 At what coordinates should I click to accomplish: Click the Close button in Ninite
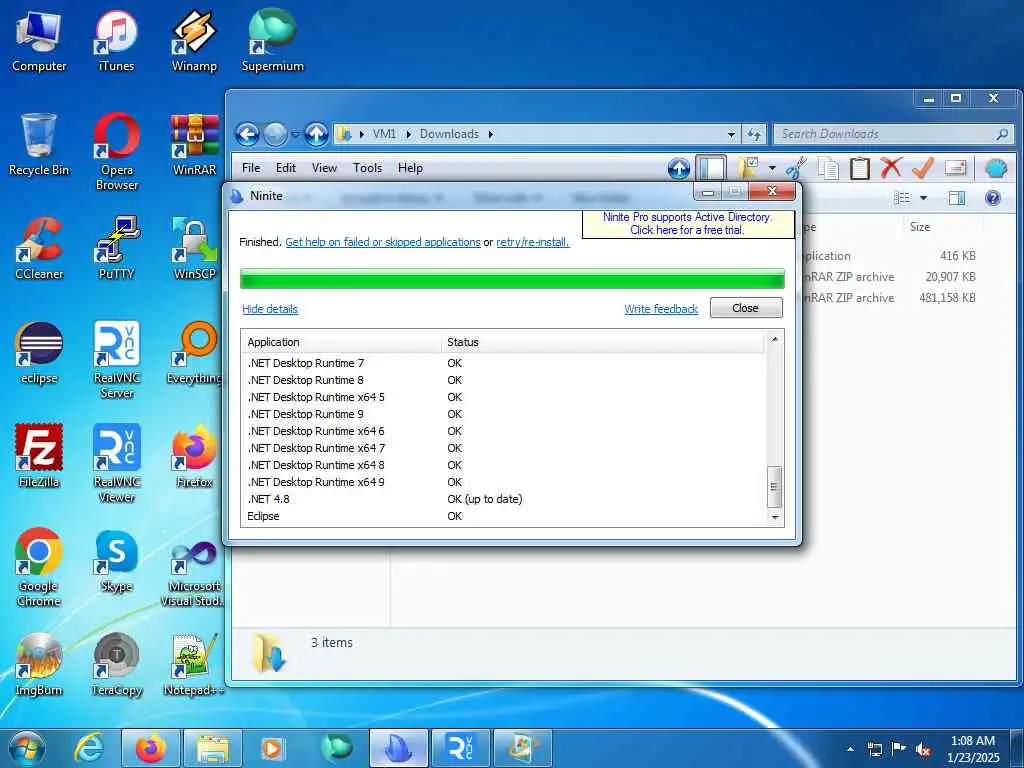[x=746, y=308]
